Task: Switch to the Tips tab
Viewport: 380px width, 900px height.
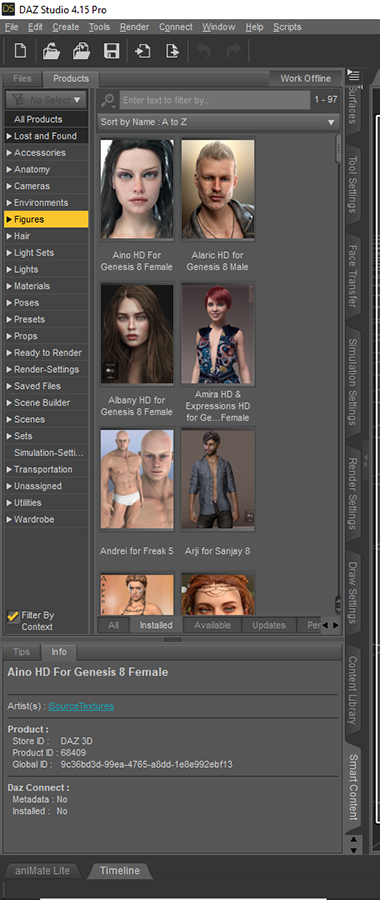Action: (x=21, y=652)
